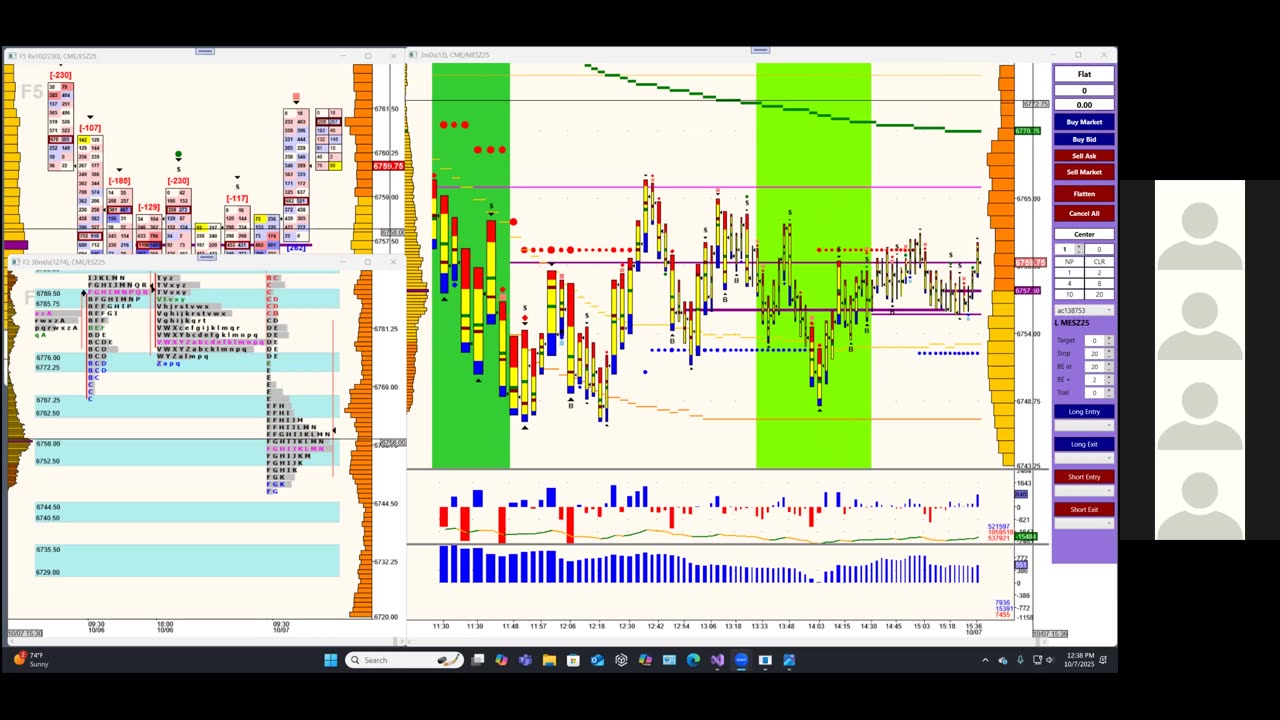
Task: Open the weather widget showing 74°F Sunny
Action: 30,660
